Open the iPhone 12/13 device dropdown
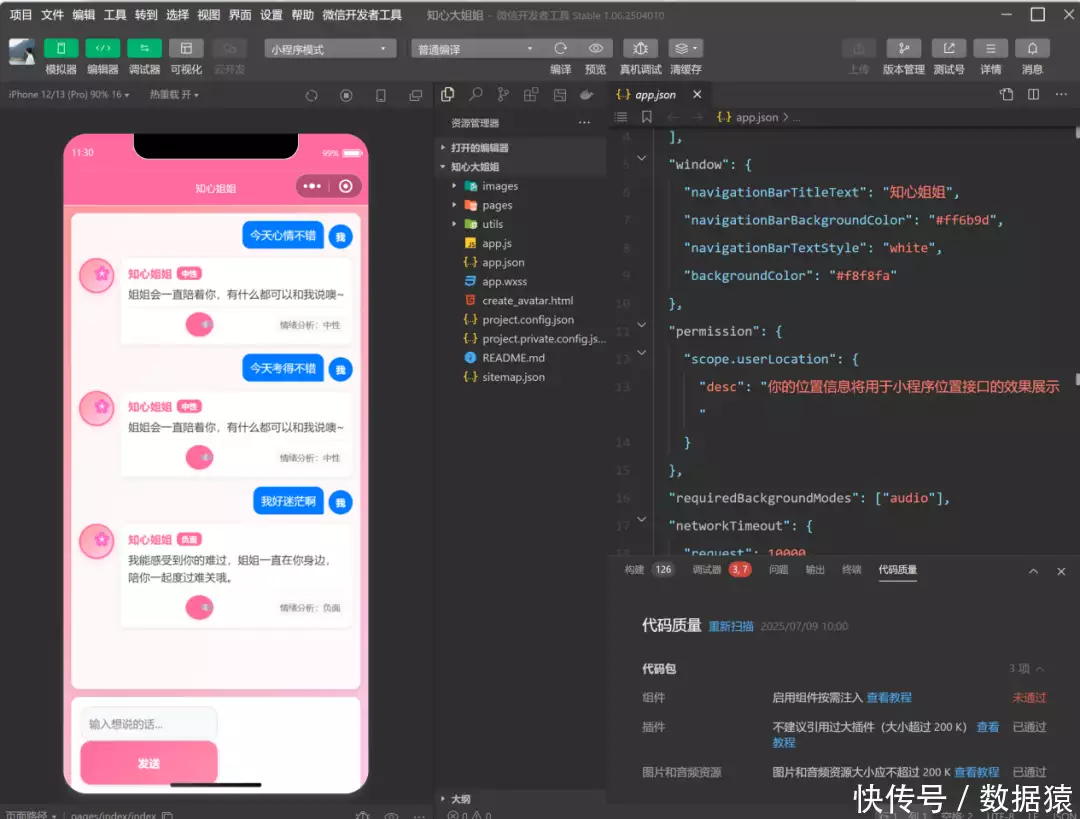 tap(68, 94)
